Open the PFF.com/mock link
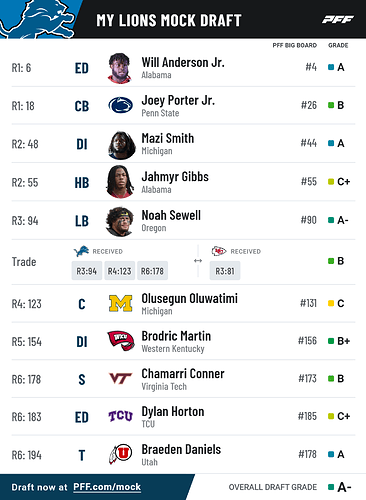 point(107,487)
